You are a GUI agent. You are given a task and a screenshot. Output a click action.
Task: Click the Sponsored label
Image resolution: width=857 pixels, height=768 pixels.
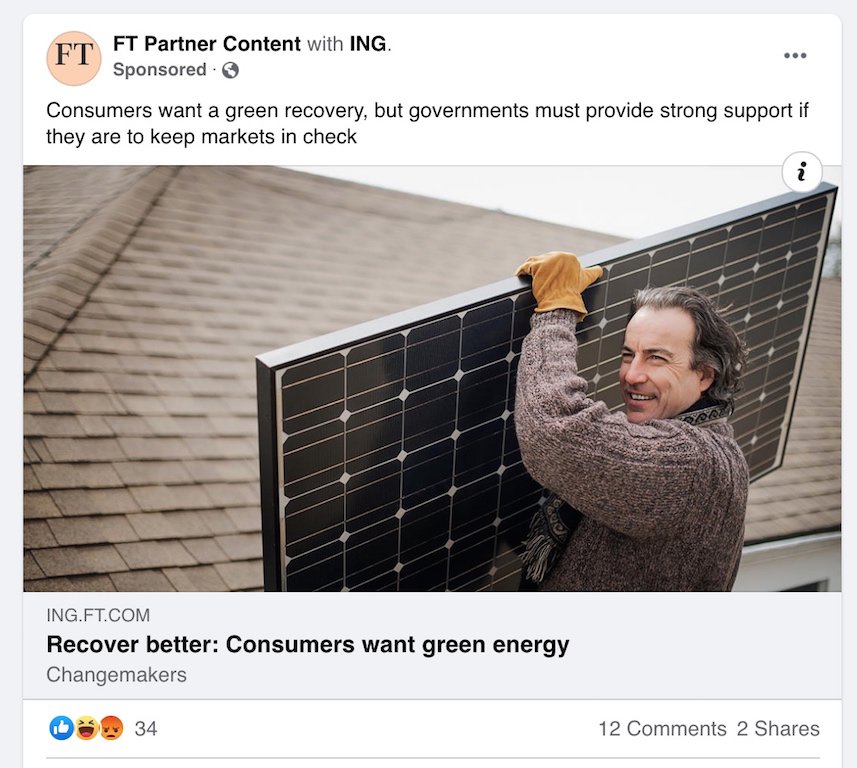[x=160, y=70]
